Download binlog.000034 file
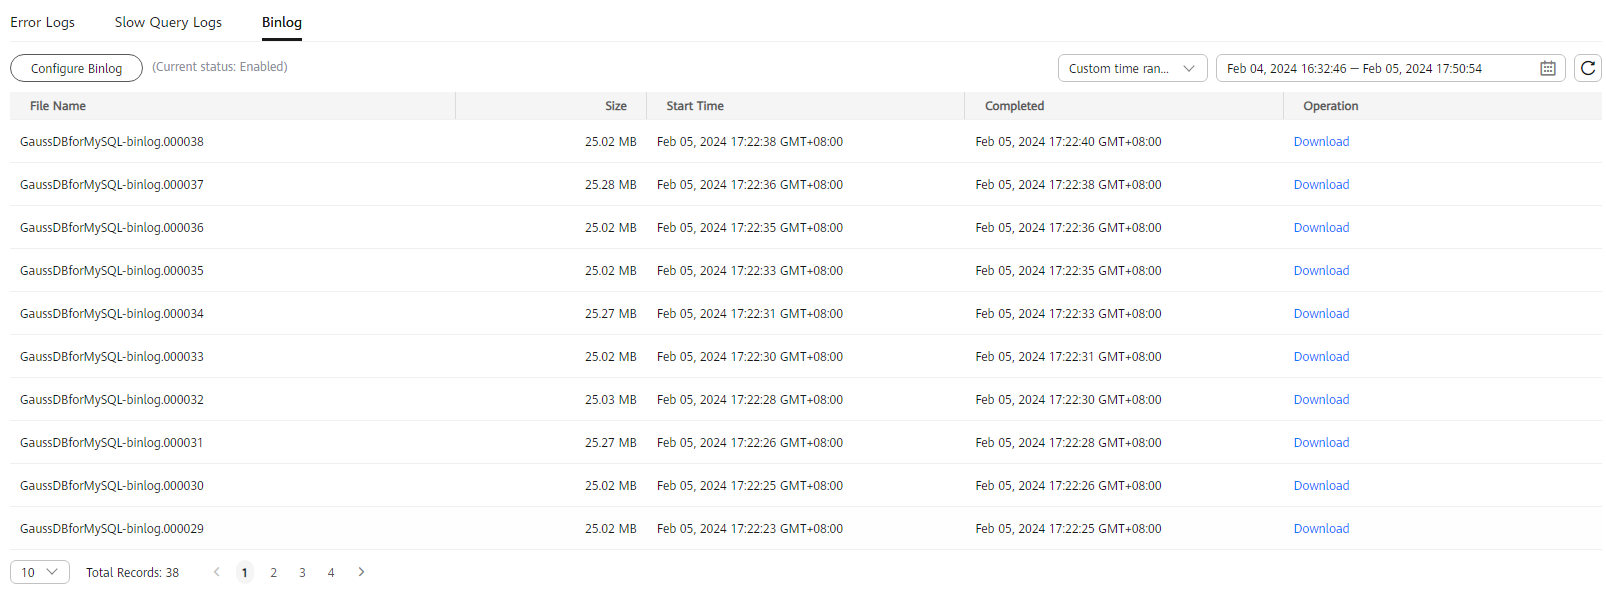Image resolution: width=1606 pixels, height=606 pixels. 1321,314
